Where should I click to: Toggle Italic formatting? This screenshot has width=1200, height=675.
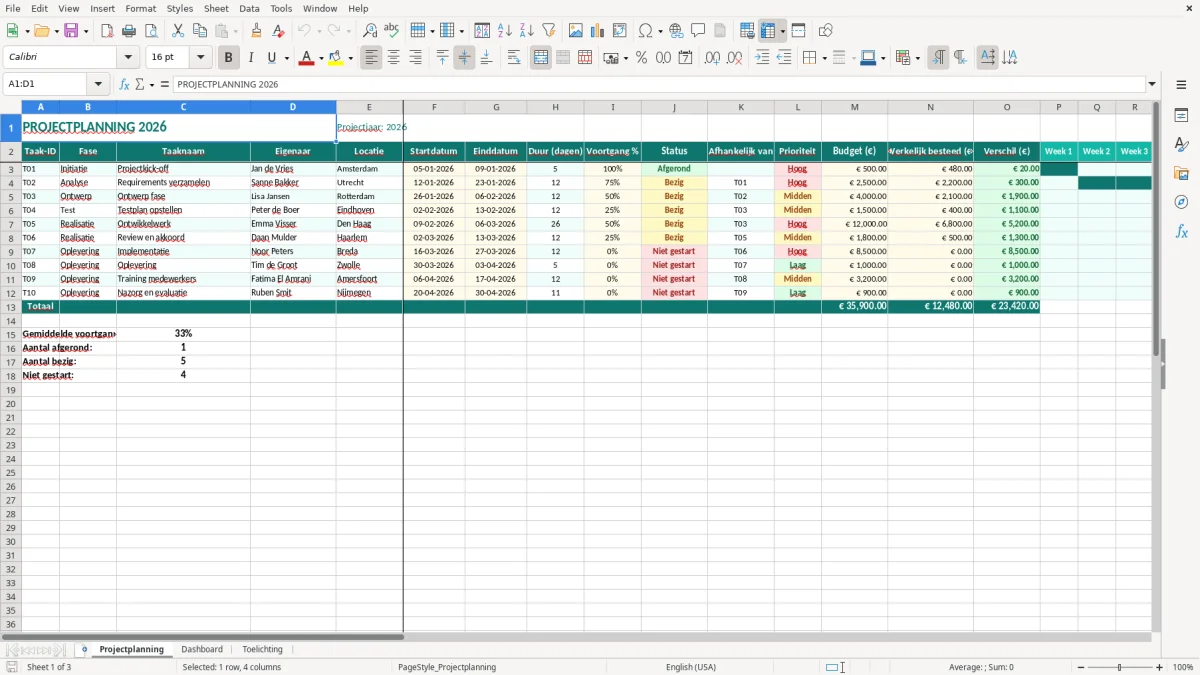pyautogui.click(x=251, y=58)
